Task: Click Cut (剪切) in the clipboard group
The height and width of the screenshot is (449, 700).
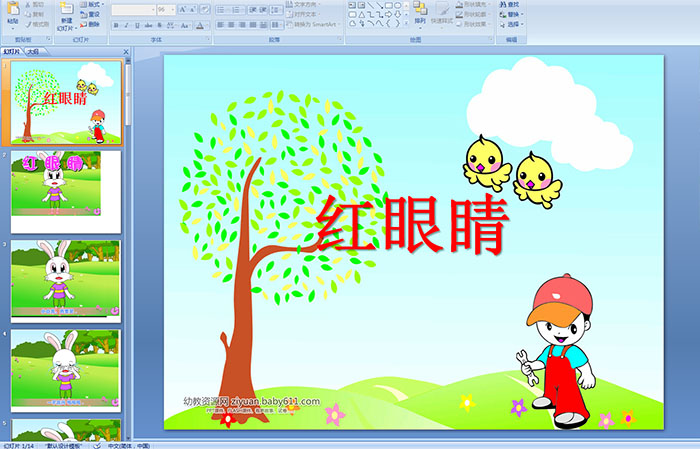Action: [x=34, y=5]
